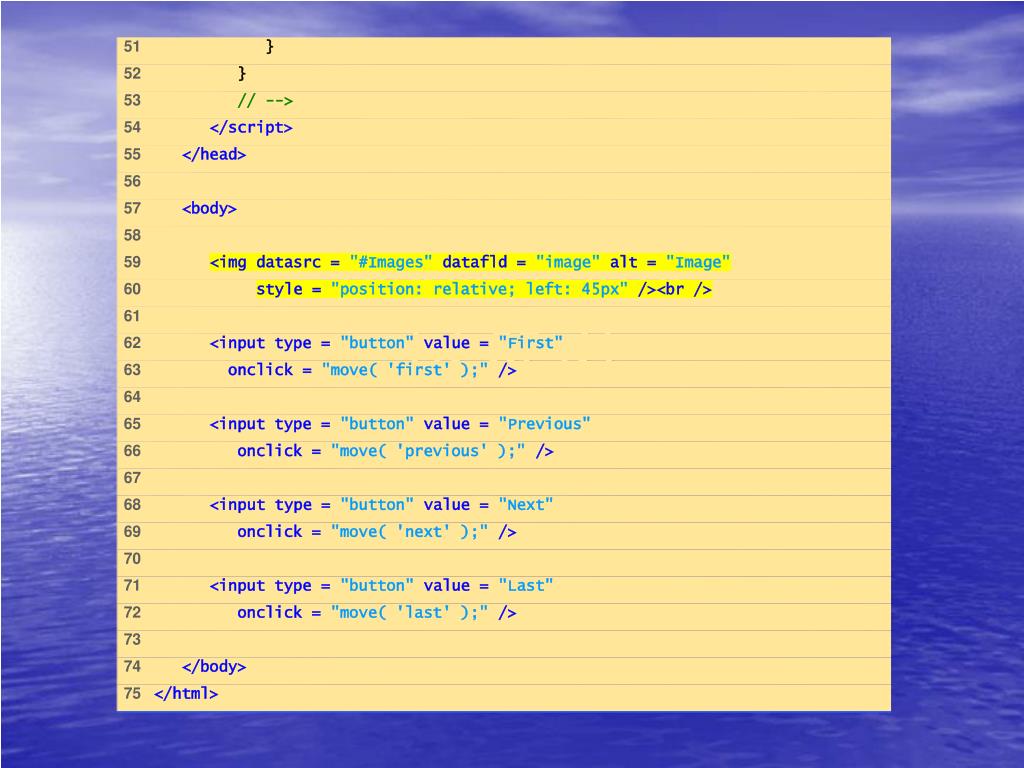1024x768 pixels.
Task: Click the '"Last"' value on line 71
Action: coord(526,586)
